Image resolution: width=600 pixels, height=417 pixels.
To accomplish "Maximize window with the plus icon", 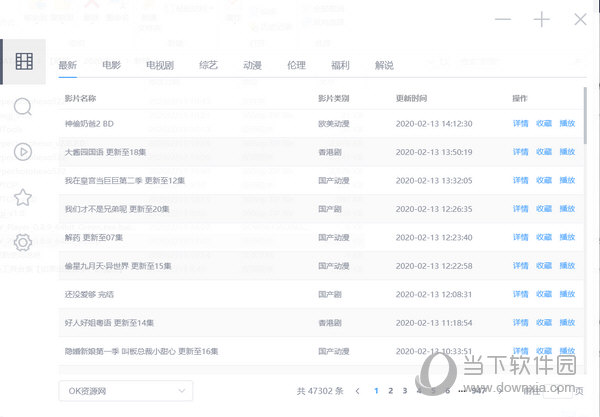I will (541, 19).
